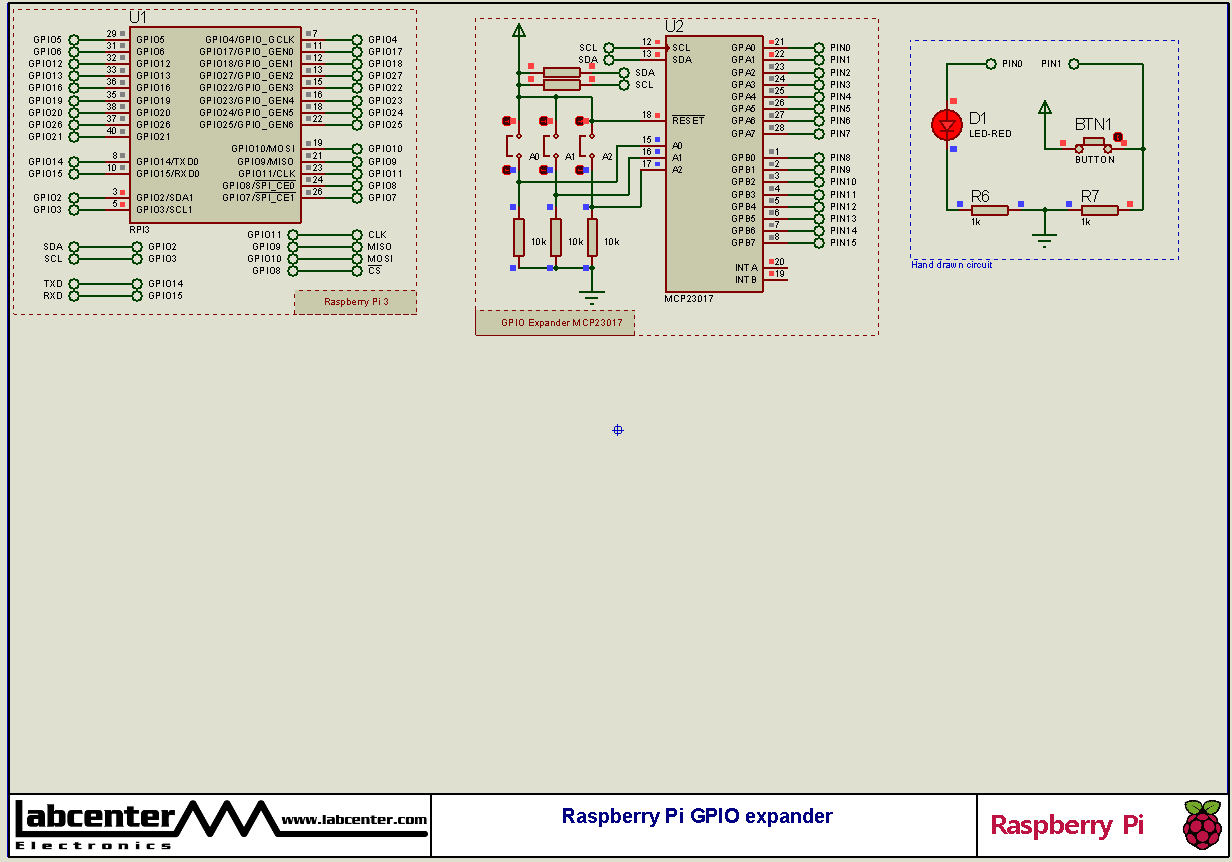Click the power terminal arrow above the I2C resistors

point(519,30)
